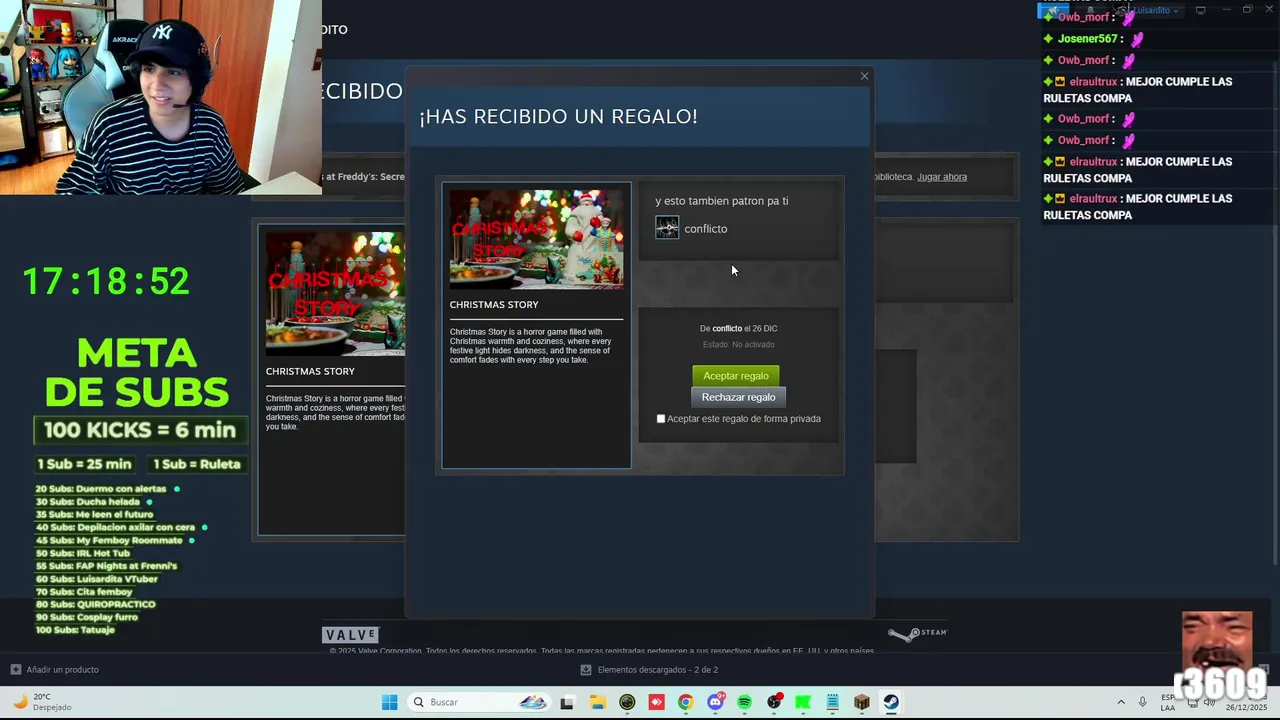
Task: Click the Steam icon in the taskbar
Action: coord(891,702)
